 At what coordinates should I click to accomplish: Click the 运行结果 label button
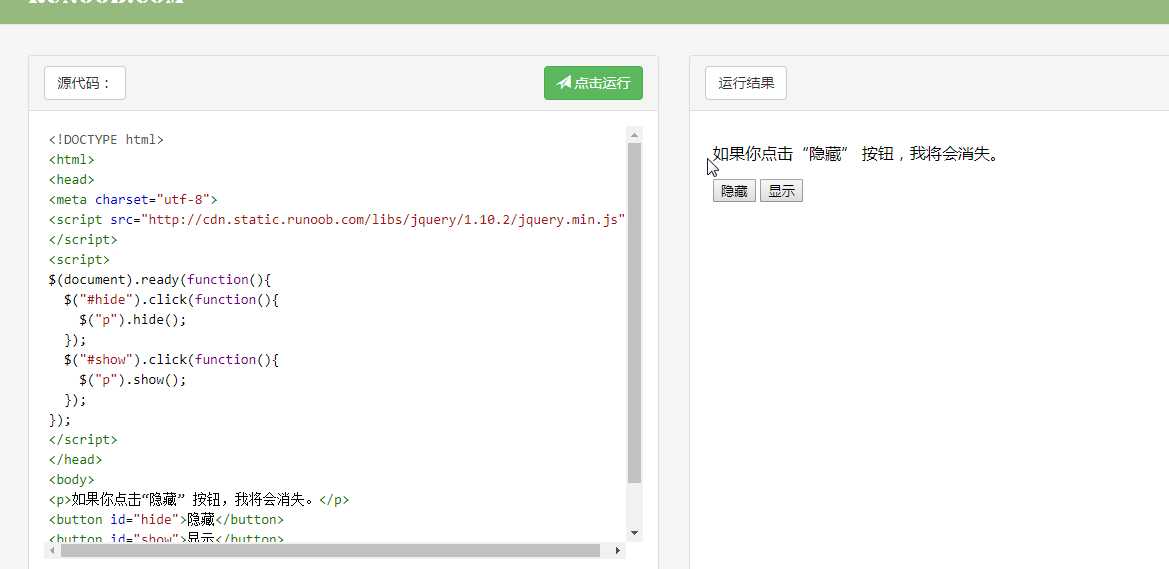(x=746, y=83)
